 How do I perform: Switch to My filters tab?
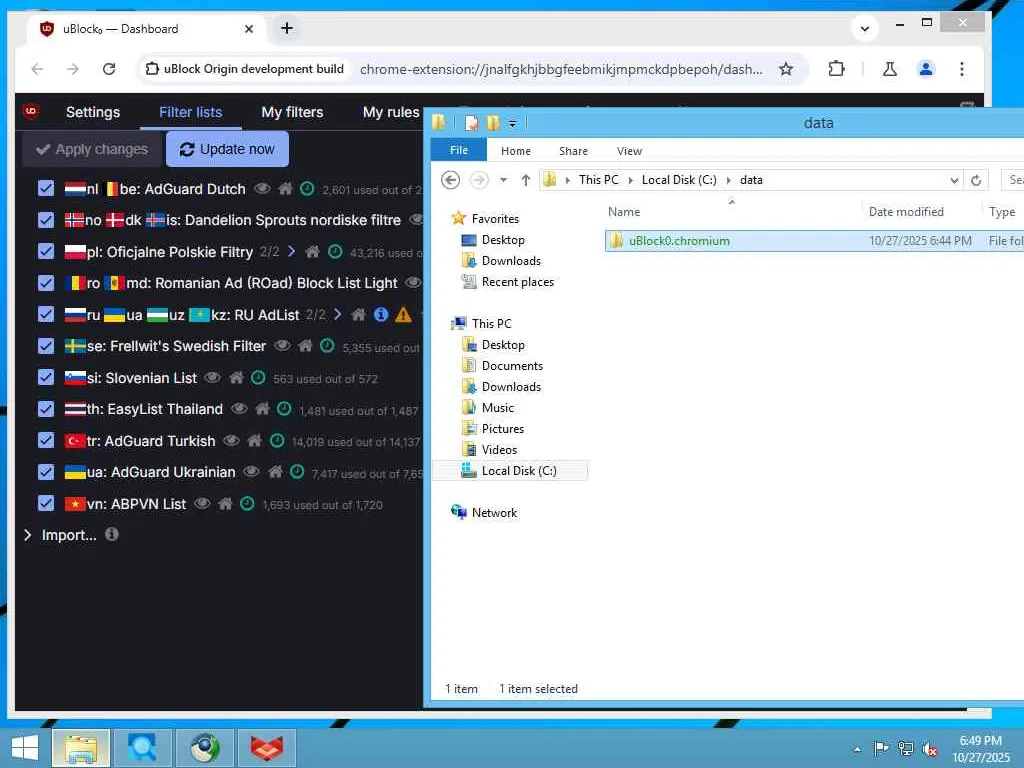coord(292,112)
